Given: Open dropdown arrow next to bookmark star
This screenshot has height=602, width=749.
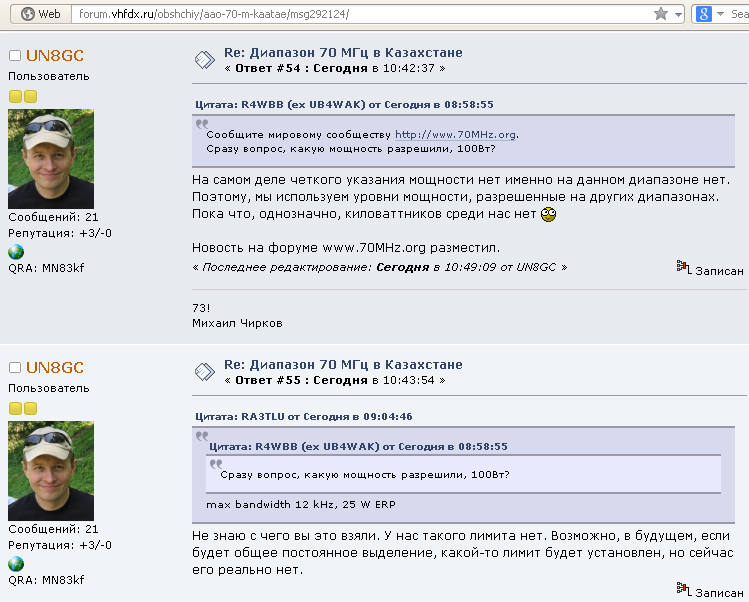Looking at the screenshot, I should click(678, 14).
